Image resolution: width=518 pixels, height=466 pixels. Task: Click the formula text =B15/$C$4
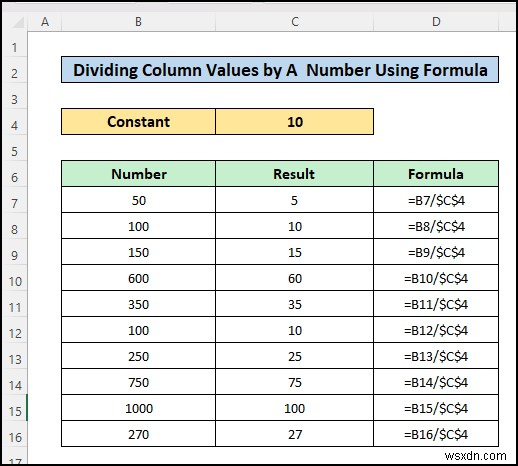[x=436, y=408]
